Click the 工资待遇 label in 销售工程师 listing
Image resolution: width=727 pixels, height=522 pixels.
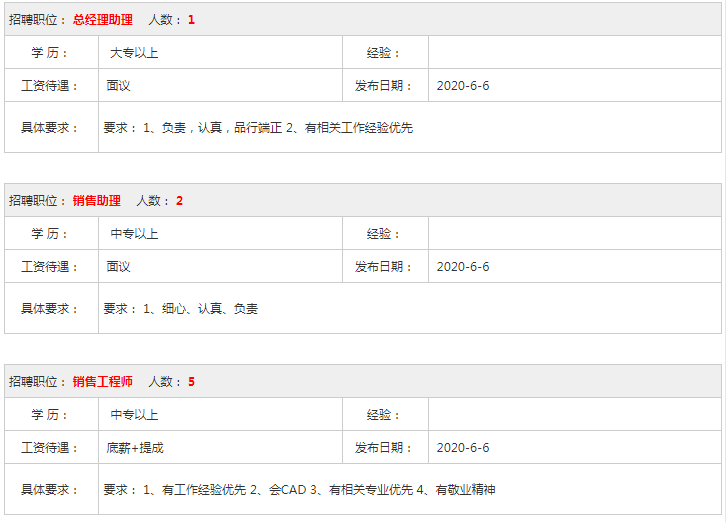point(50,448)
